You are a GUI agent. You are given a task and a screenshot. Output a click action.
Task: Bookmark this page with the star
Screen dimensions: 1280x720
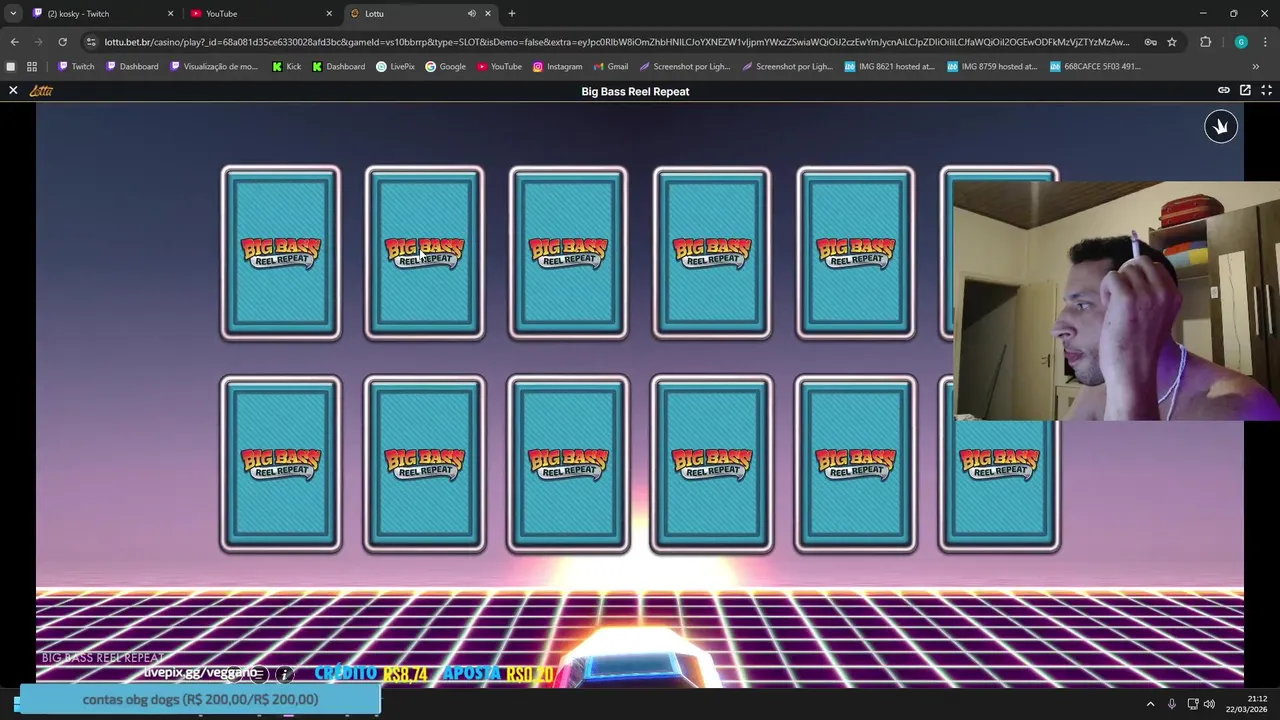point(1172,42)
